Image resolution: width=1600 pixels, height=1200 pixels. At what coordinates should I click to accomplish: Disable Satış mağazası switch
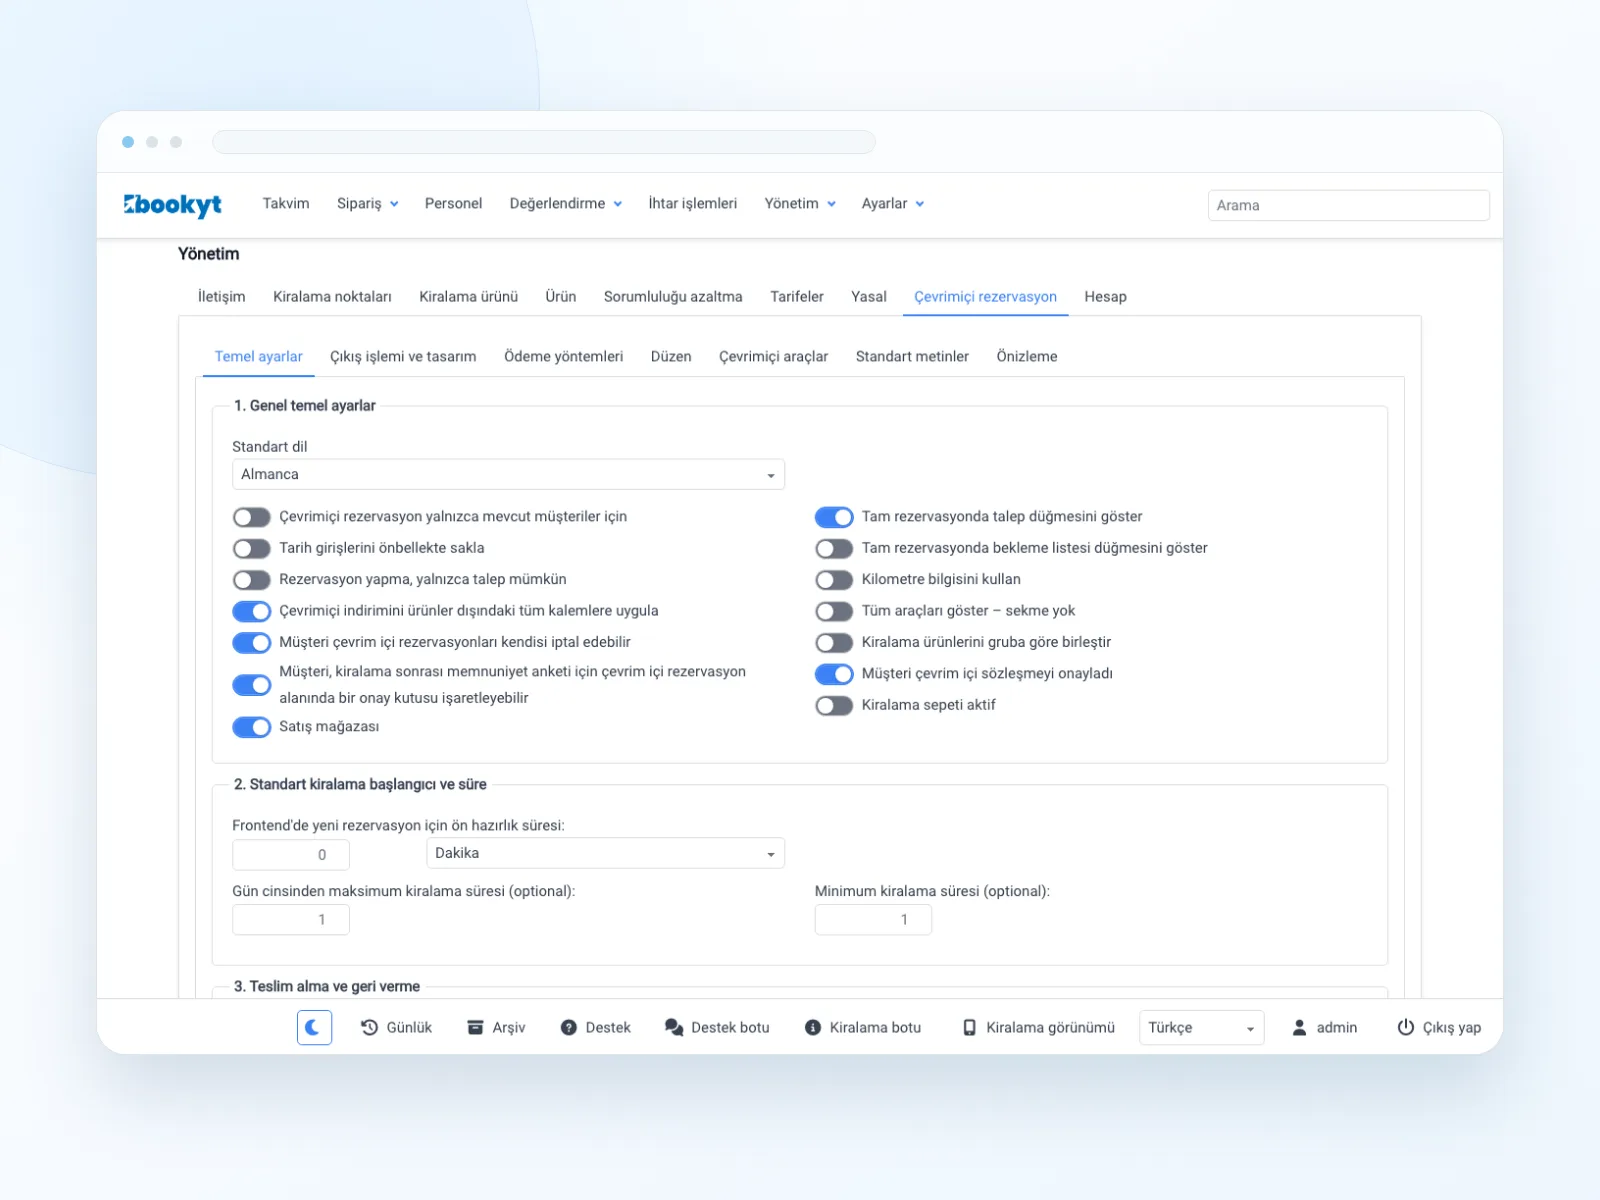coord(252,727)
